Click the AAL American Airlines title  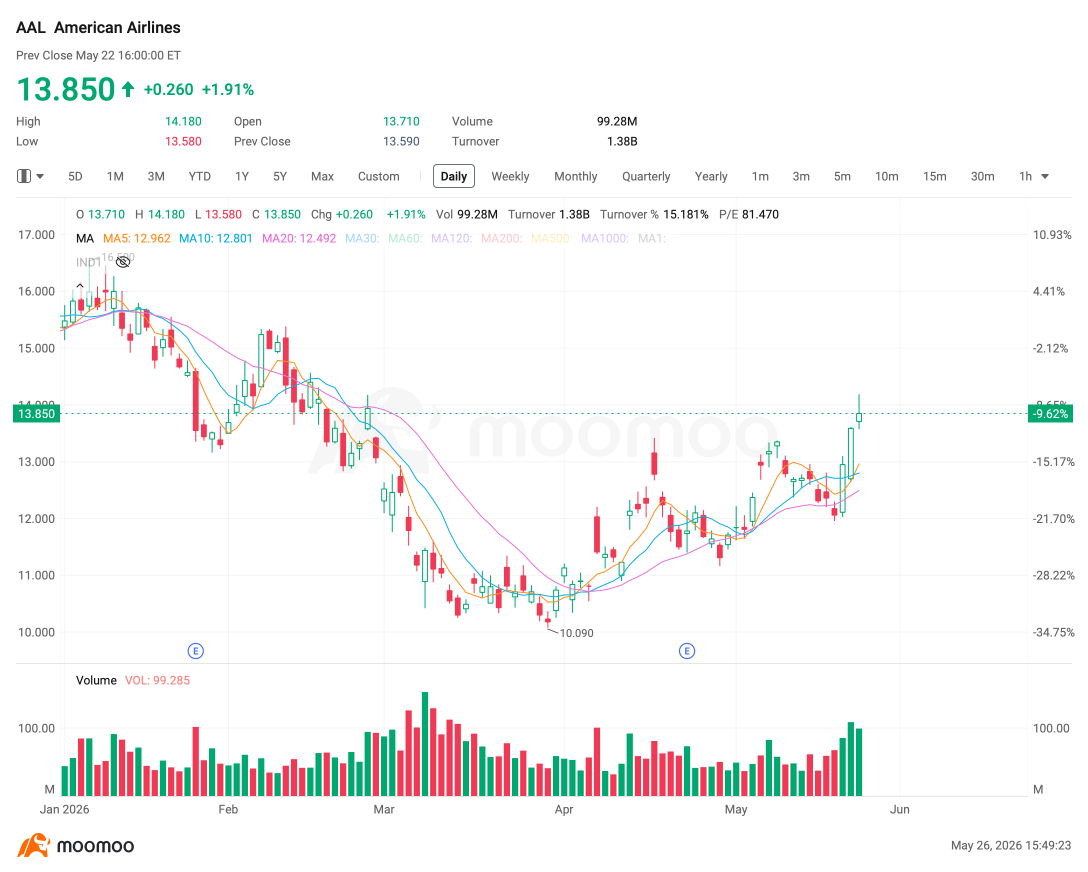pos(98,28)
